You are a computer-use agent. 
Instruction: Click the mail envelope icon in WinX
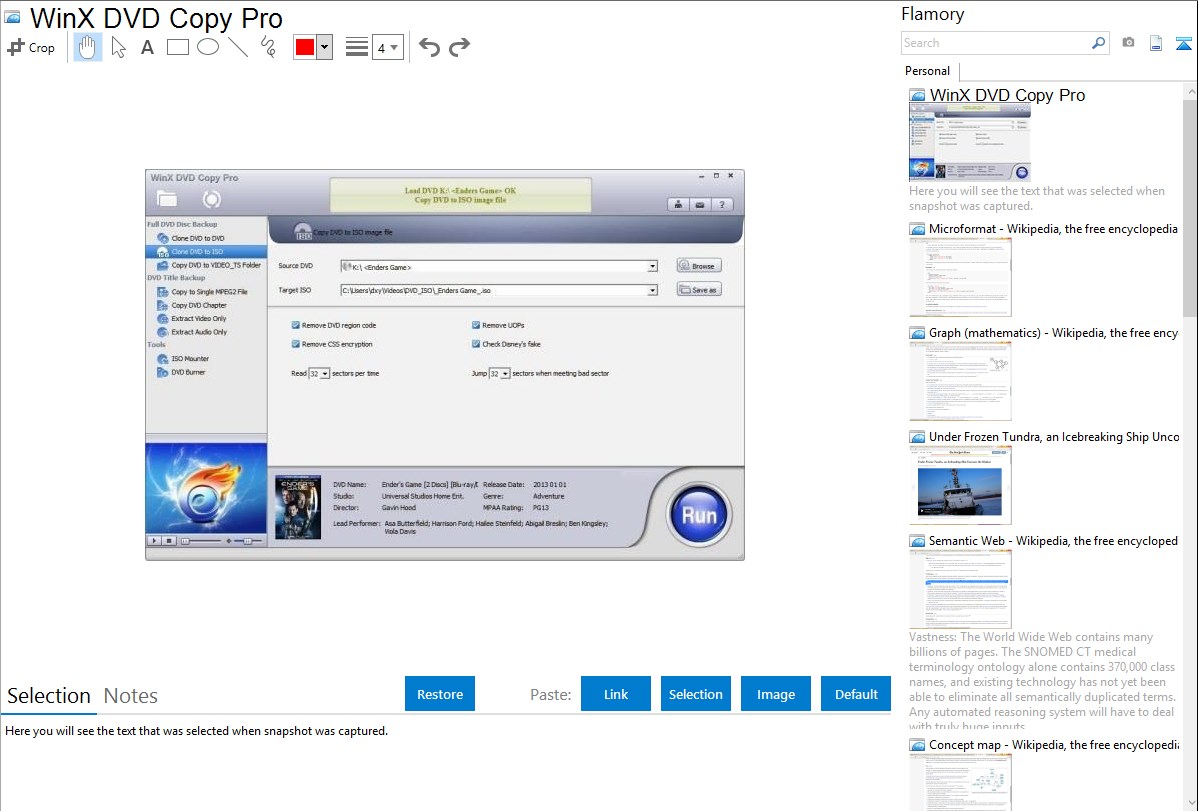point(700,205)
